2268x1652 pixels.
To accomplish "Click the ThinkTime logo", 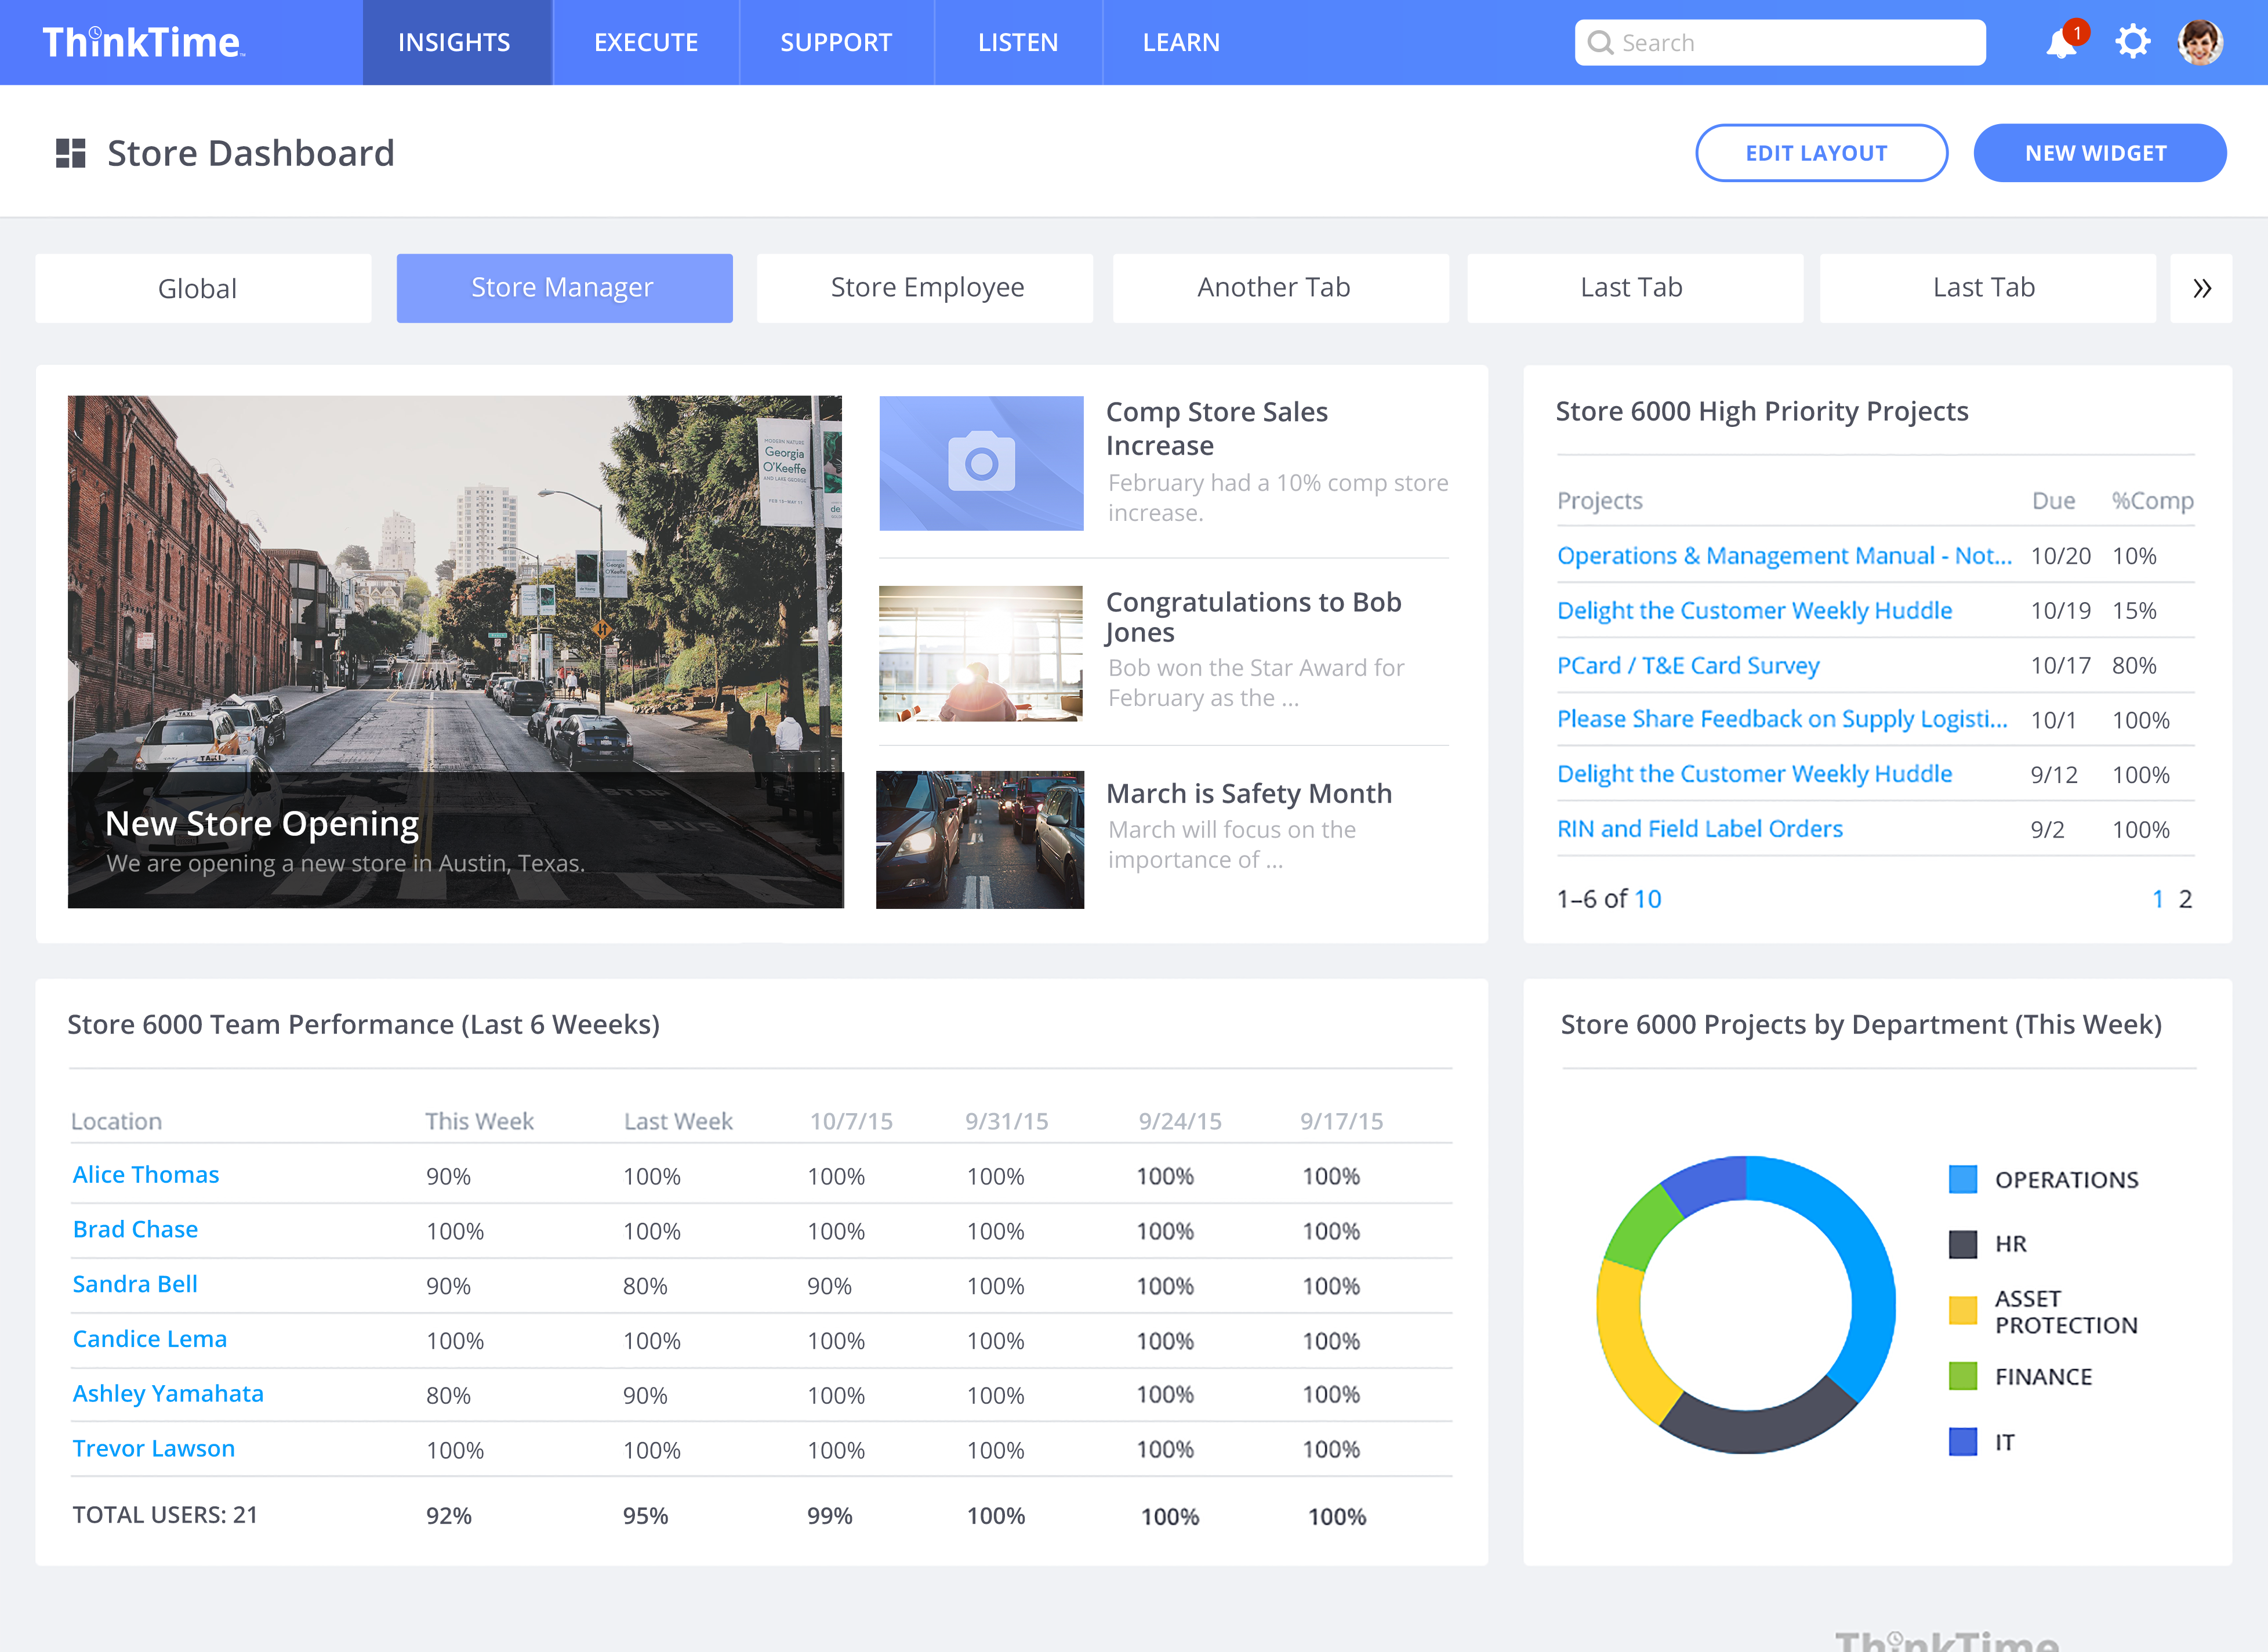I will tap(142, 43).
